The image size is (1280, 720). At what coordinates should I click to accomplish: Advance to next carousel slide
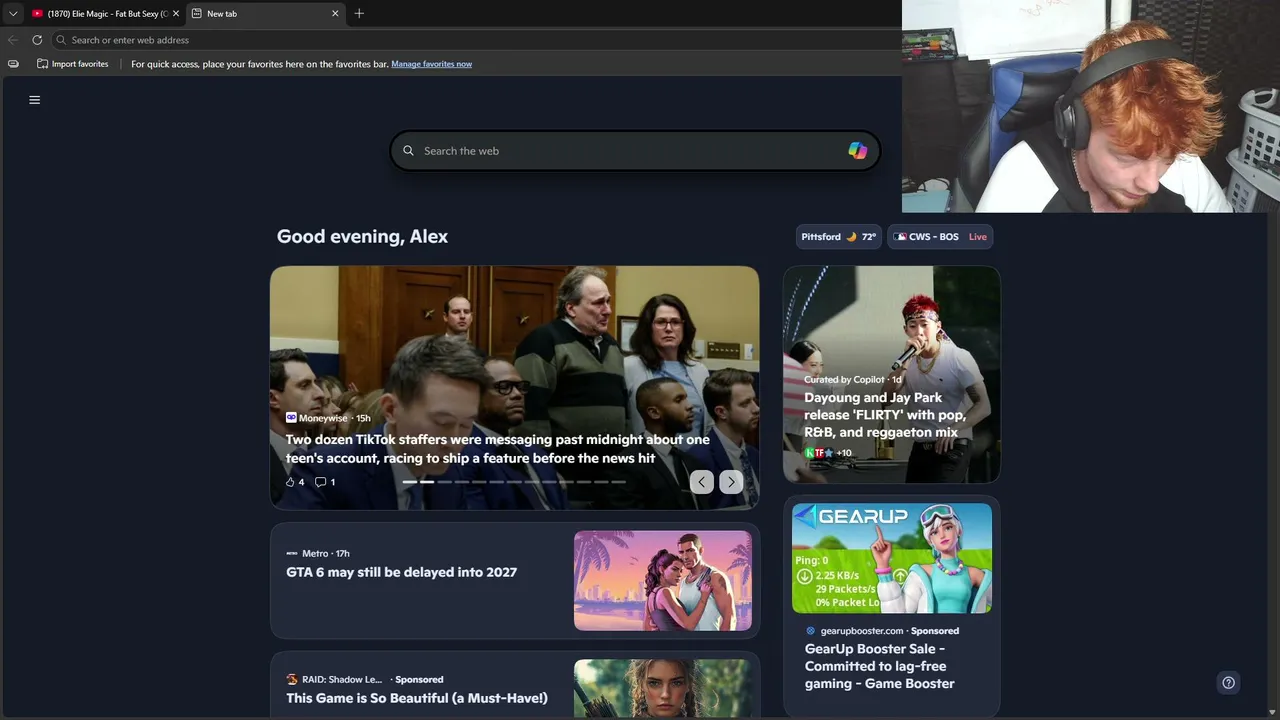[x=731, y=482]
